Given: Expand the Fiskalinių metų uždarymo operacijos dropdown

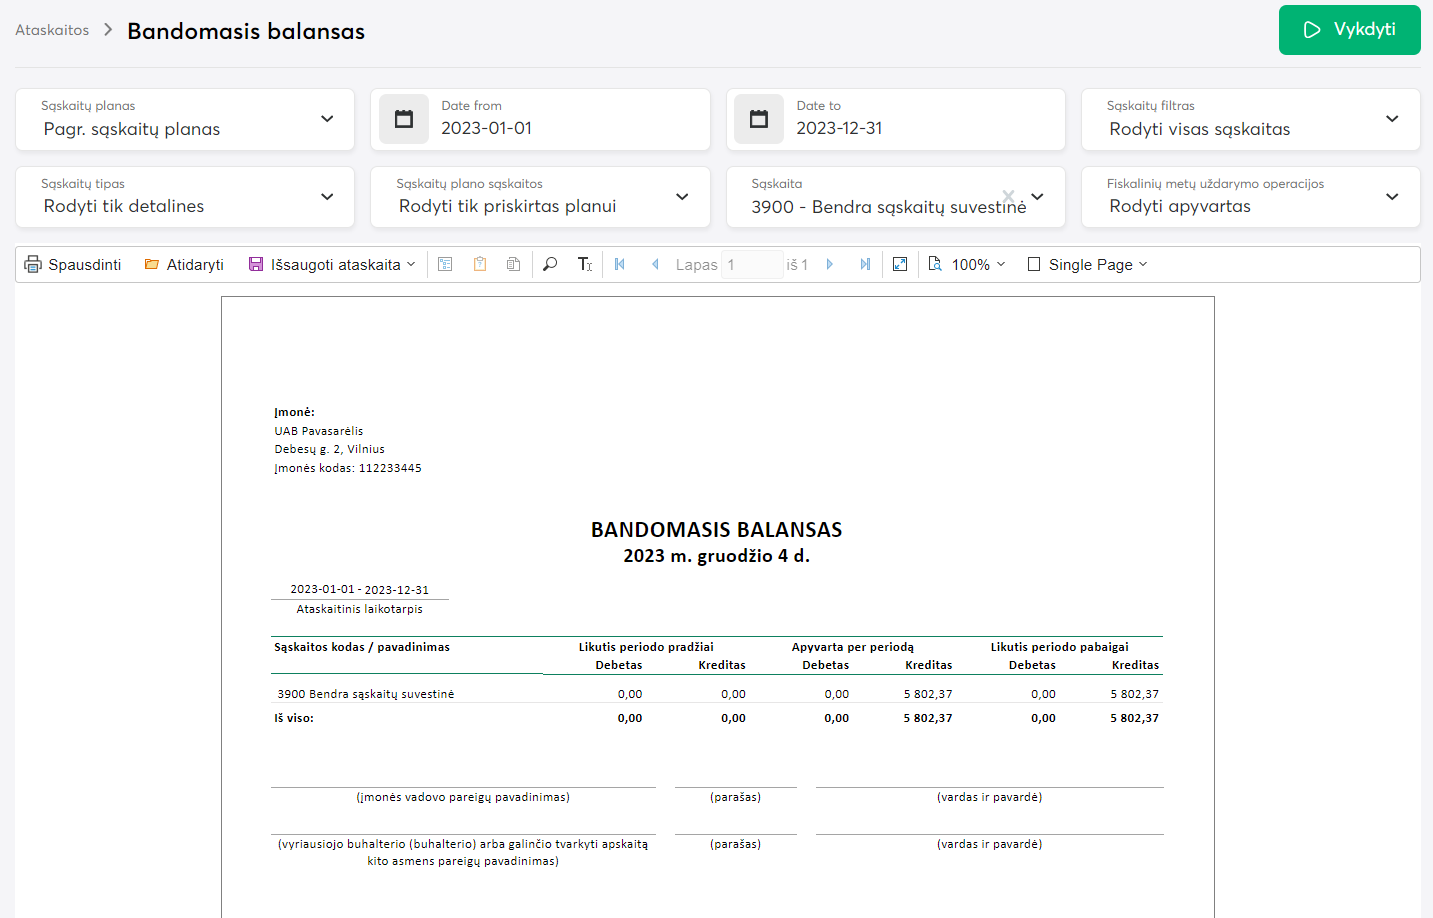Looking at the screenshot, I should pyautogui.click(x=1392, y=197).
